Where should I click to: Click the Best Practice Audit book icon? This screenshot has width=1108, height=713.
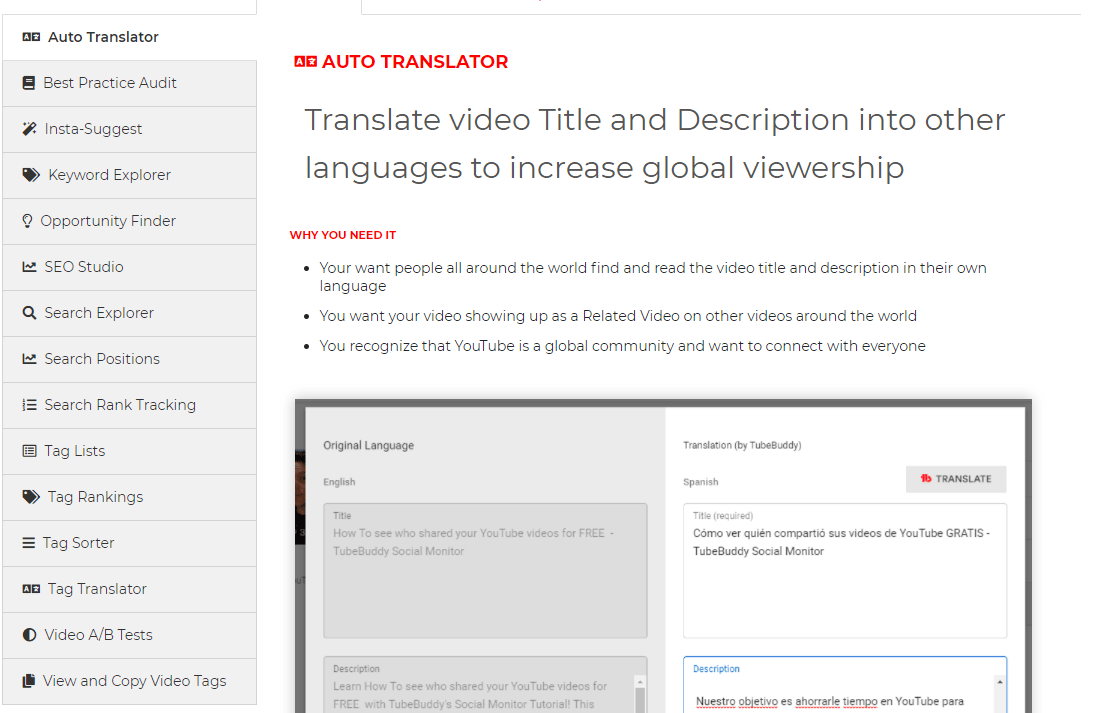pos(29,83)
